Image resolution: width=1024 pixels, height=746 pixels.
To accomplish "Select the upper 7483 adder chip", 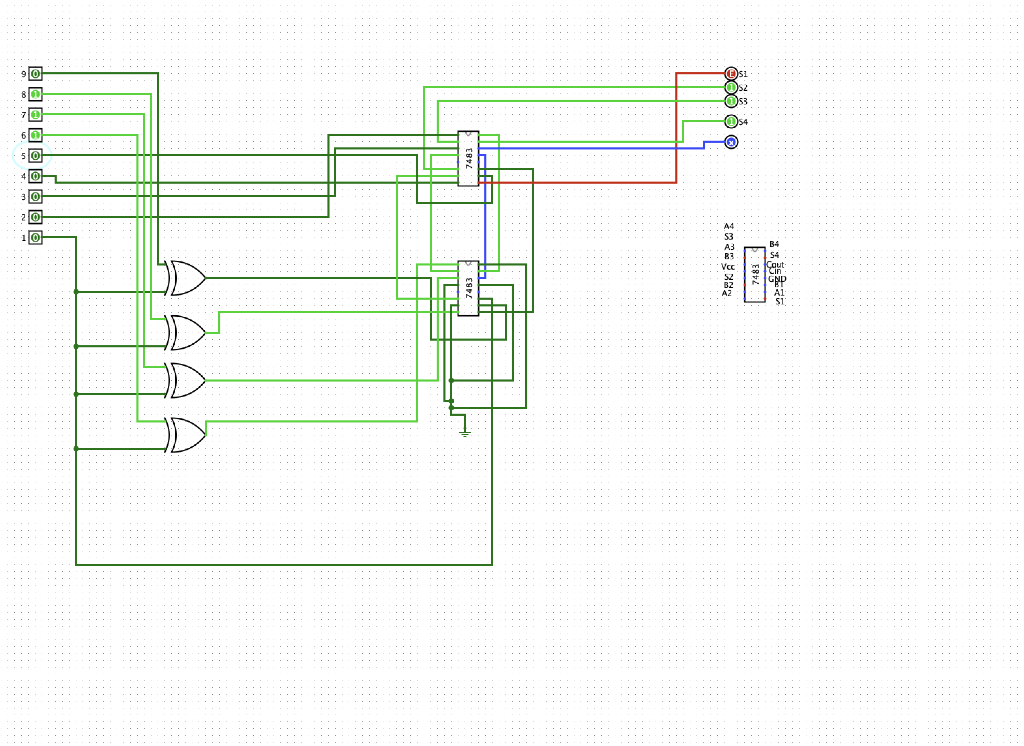I will [x=470, y=158].
